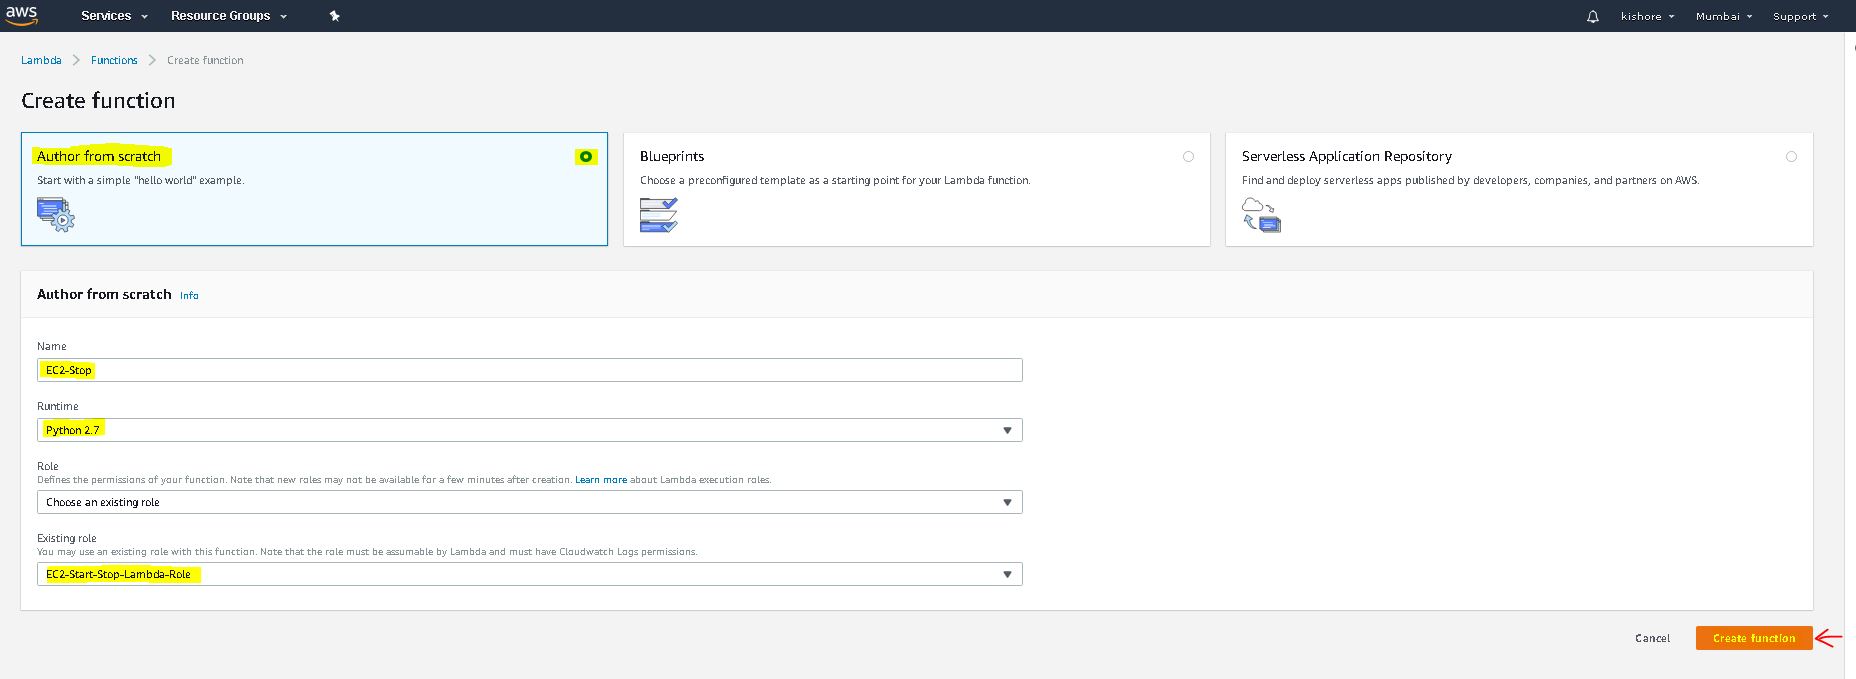Click the Name input field
Viewport: 1856px width, 679px height.
tap(529, 370)
